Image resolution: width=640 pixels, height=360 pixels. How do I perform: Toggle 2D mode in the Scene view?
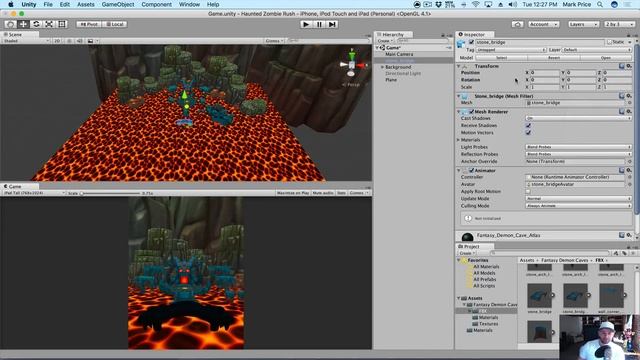[57, 41]
